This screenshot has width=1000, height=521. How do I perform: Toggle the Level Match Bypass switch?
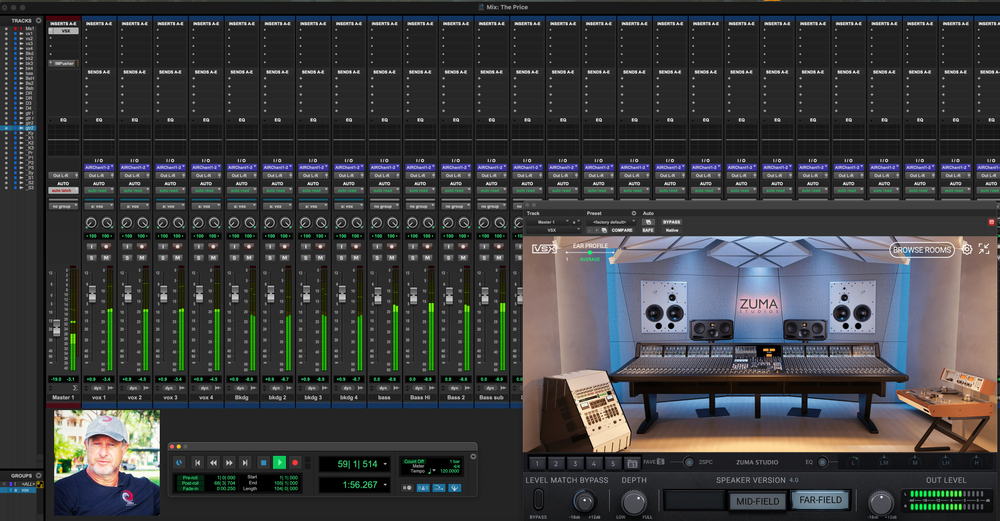click(539, 498)
